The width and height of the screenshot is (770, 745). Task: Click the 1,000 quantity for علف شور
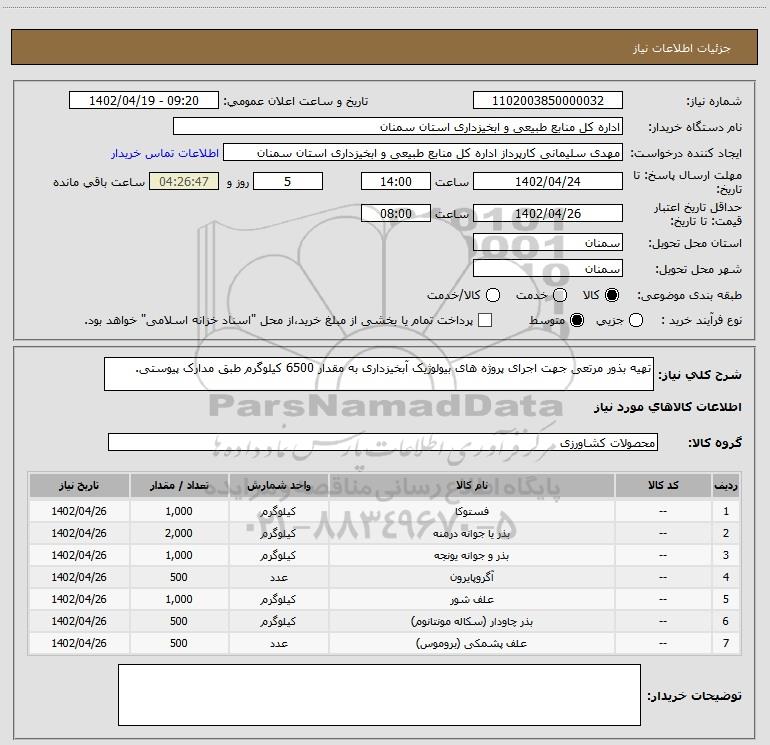point(179,599)
